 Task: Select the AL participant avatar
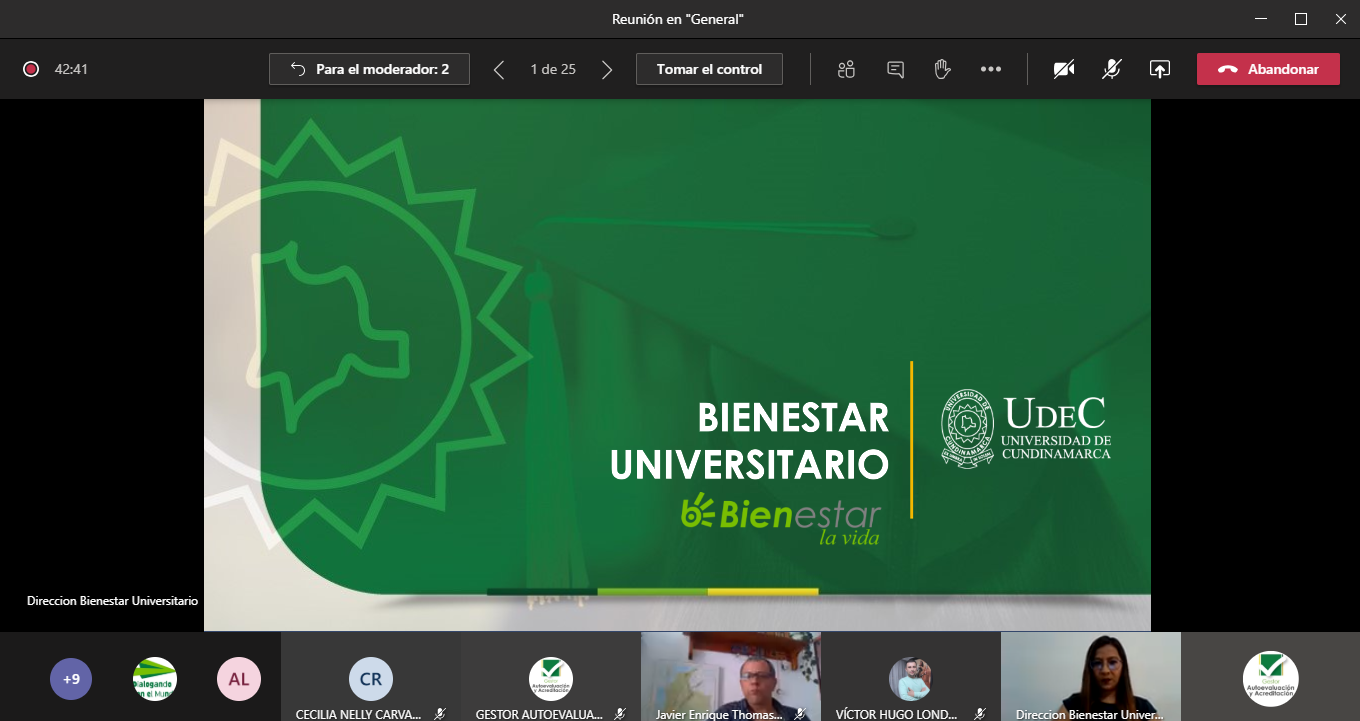[x=238, y=679]
